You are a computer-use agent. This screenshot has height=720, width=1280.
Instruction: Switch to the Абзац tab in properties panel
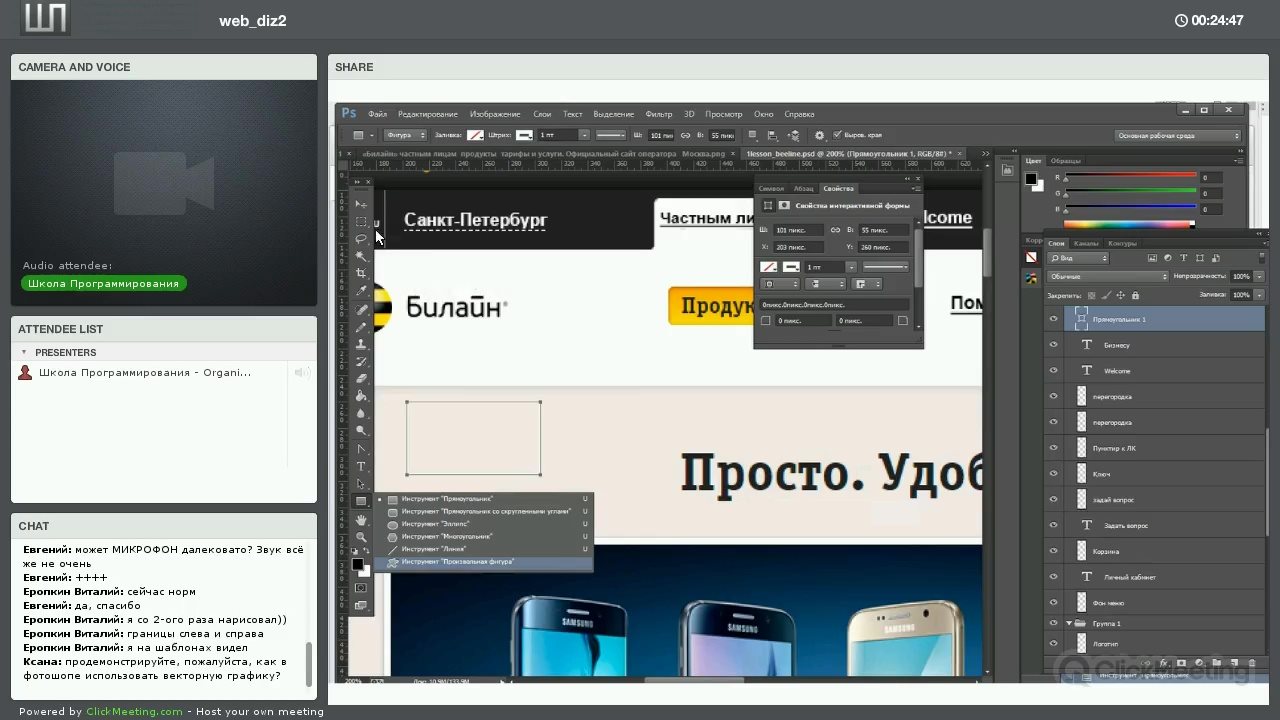(804, 188)
